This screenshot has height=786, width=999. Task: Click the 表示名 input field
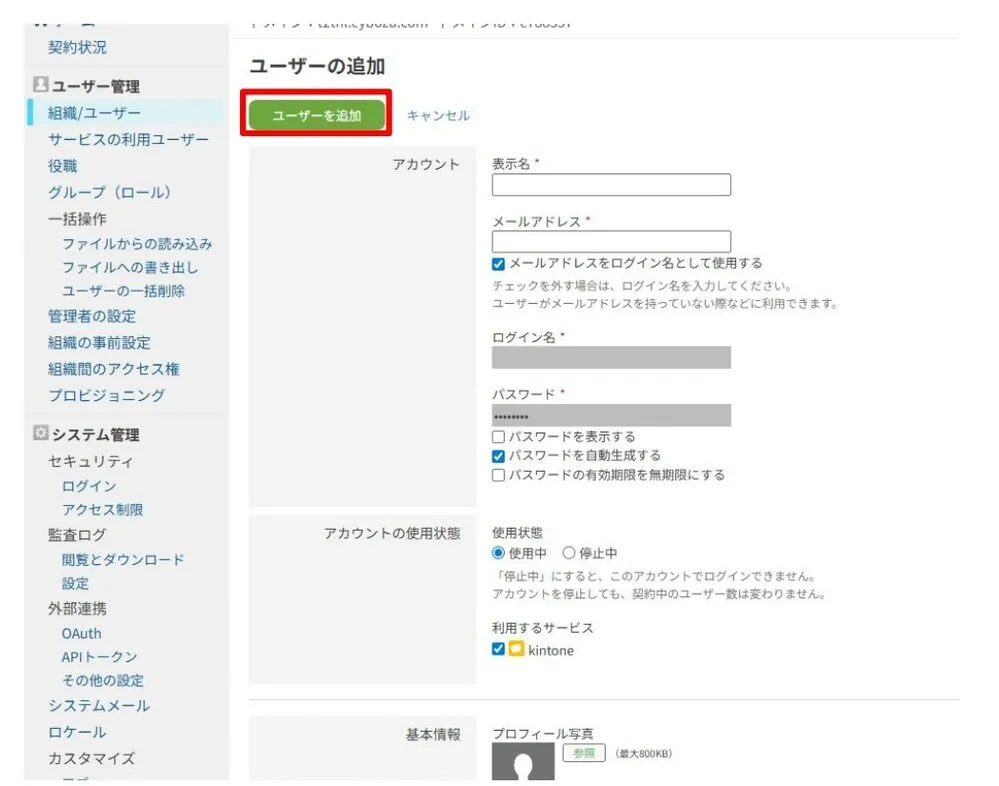point(611,185)
